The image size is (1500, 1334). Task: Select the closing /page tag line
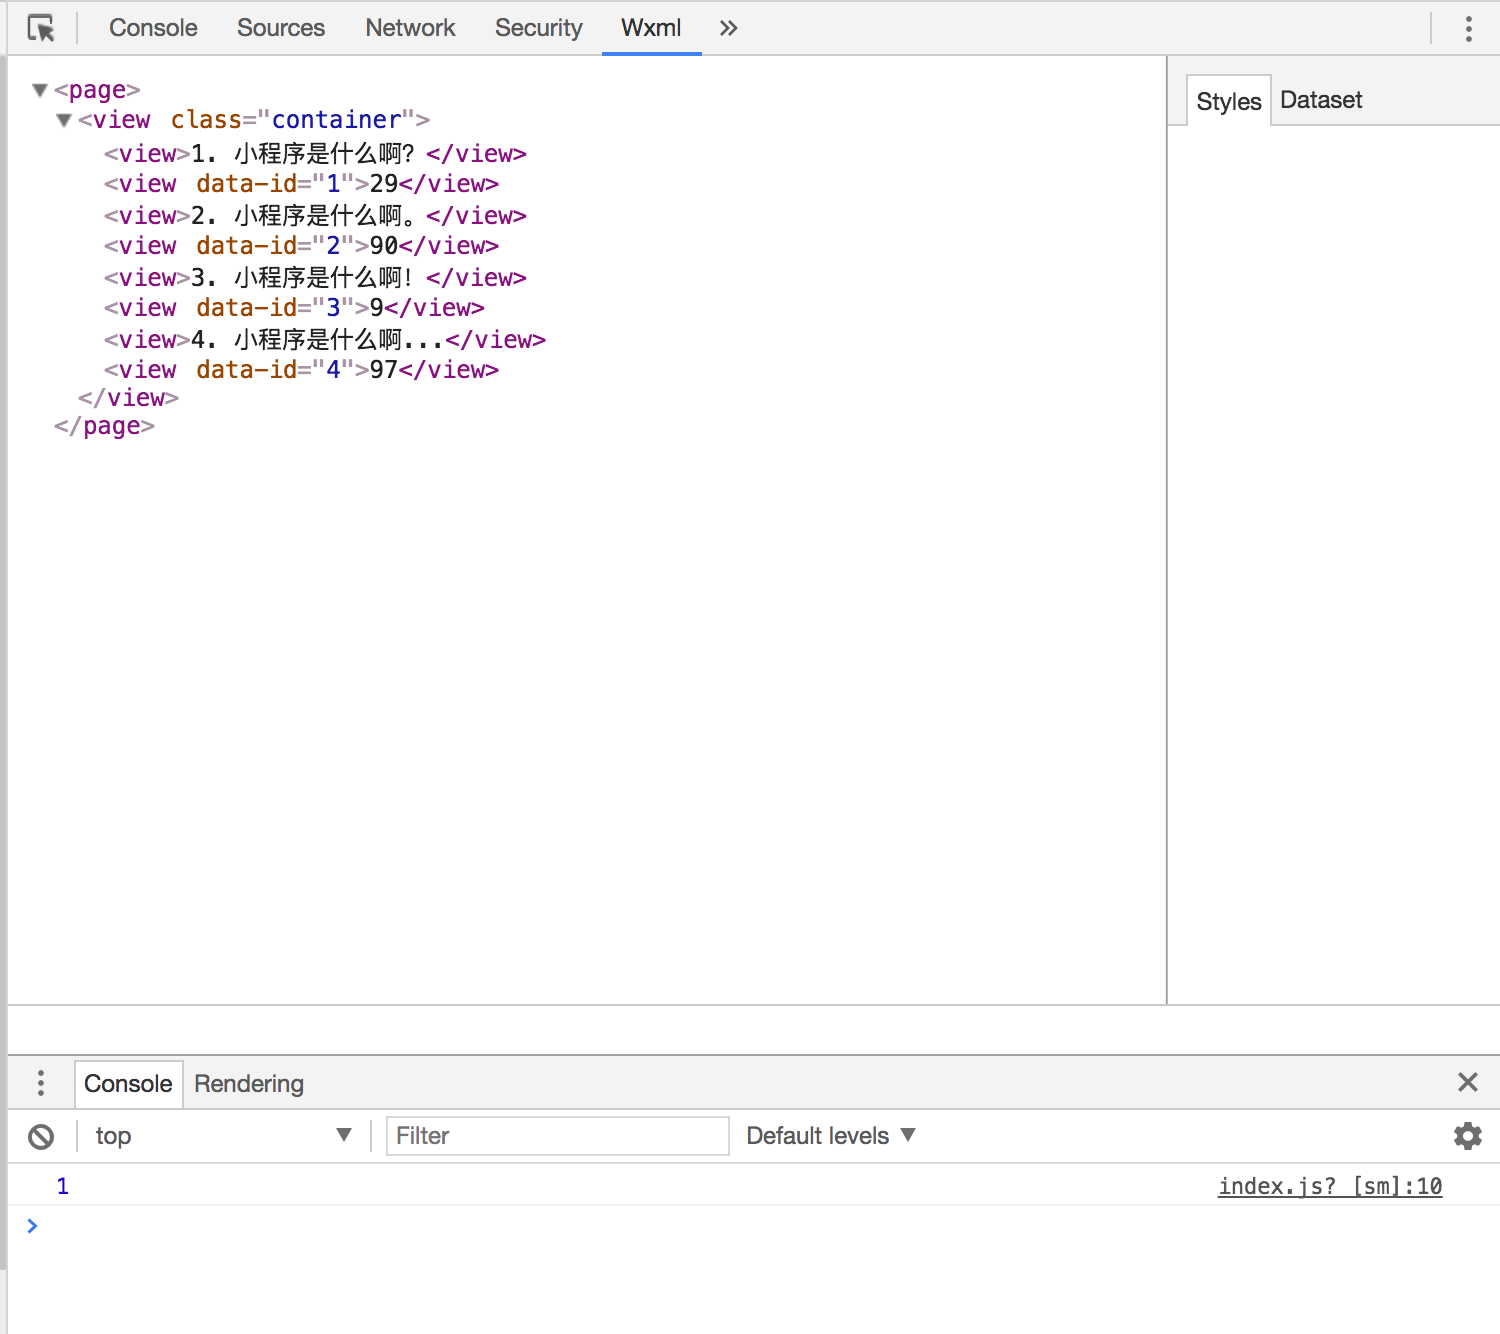[x=104, y=426]
